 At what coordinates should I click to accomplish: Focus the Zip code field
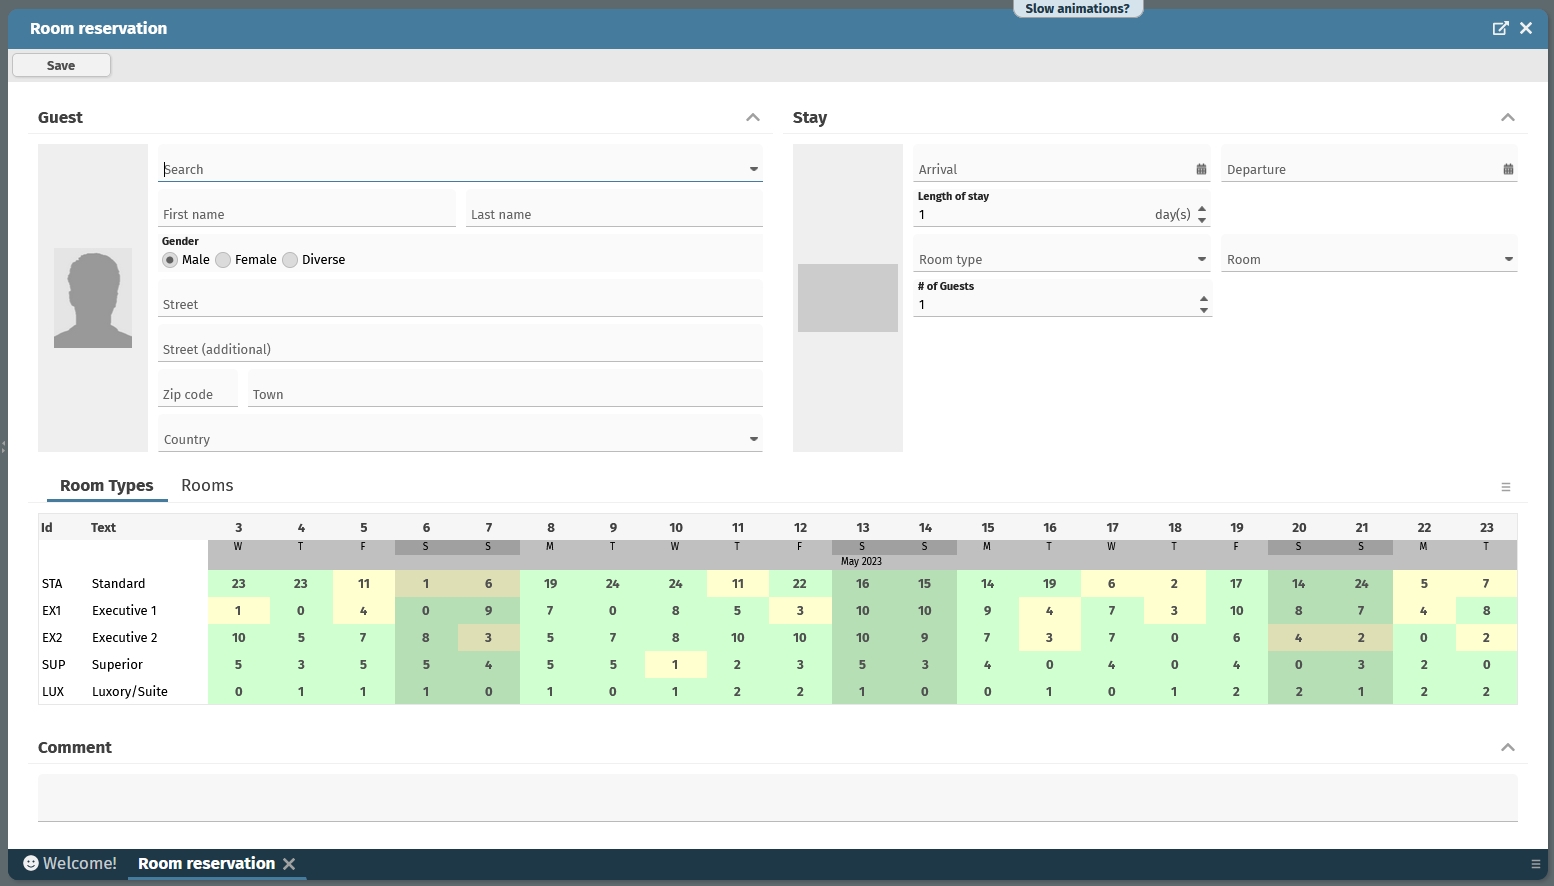[x=198, y=388]
